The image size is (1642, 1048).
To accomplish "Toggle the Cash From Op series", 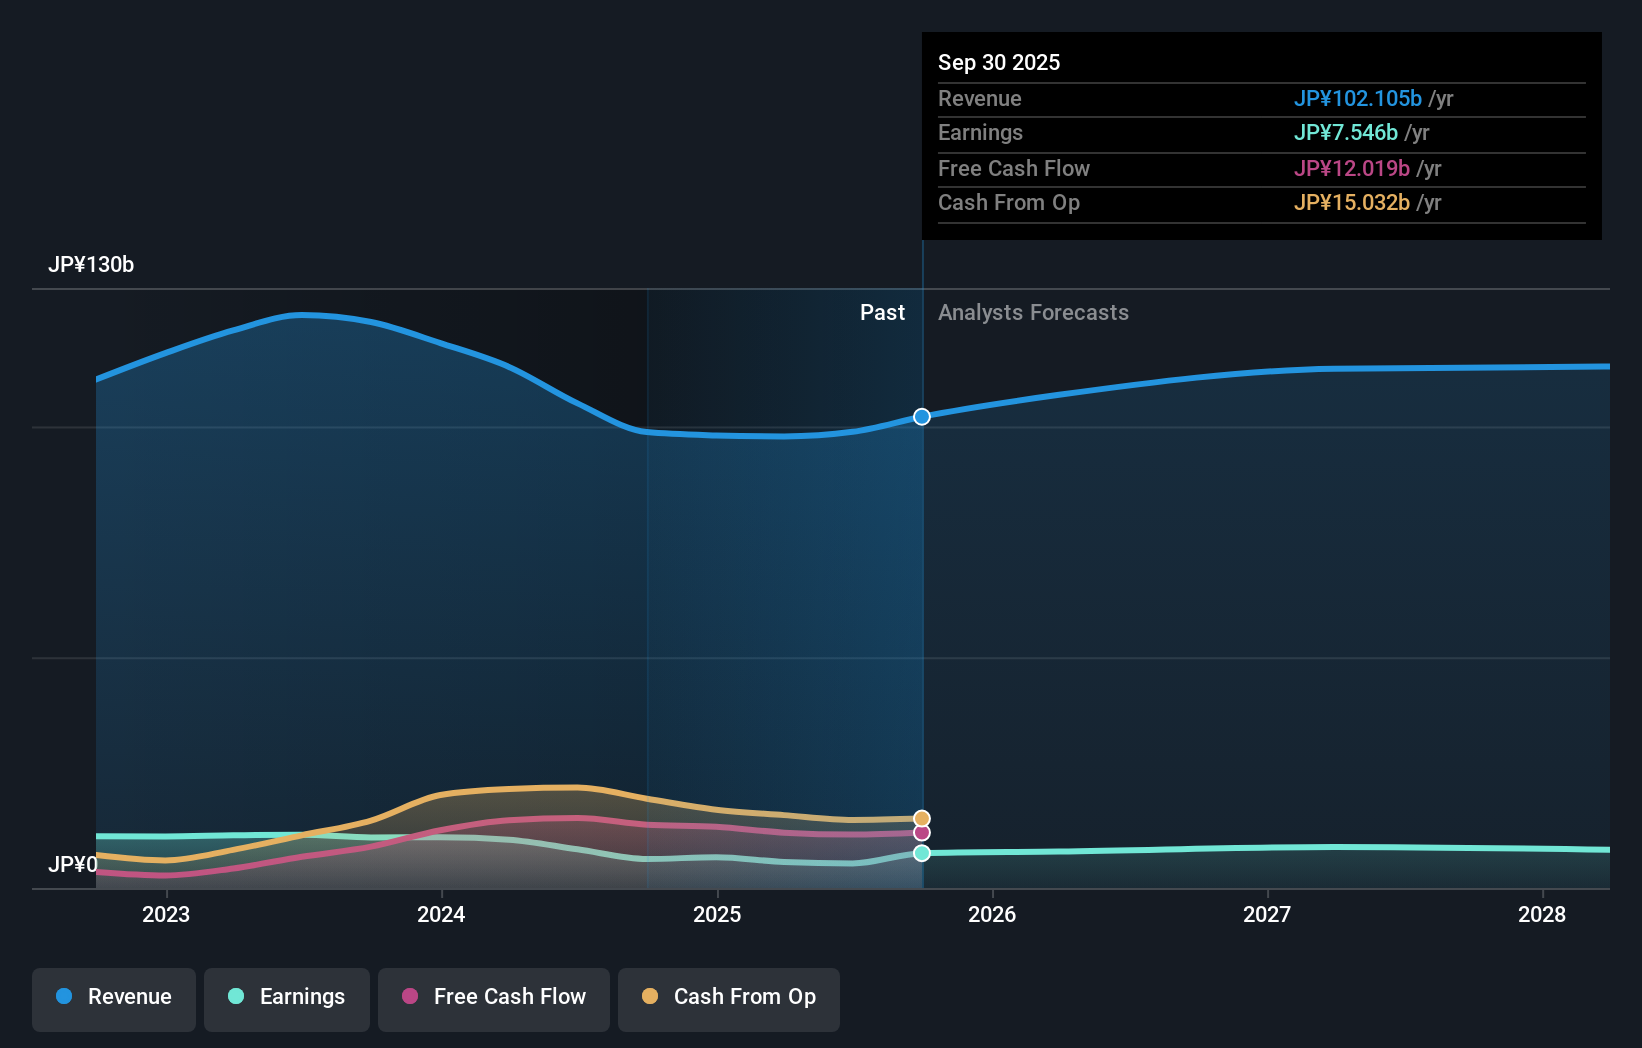I will [x=729, y=997].
